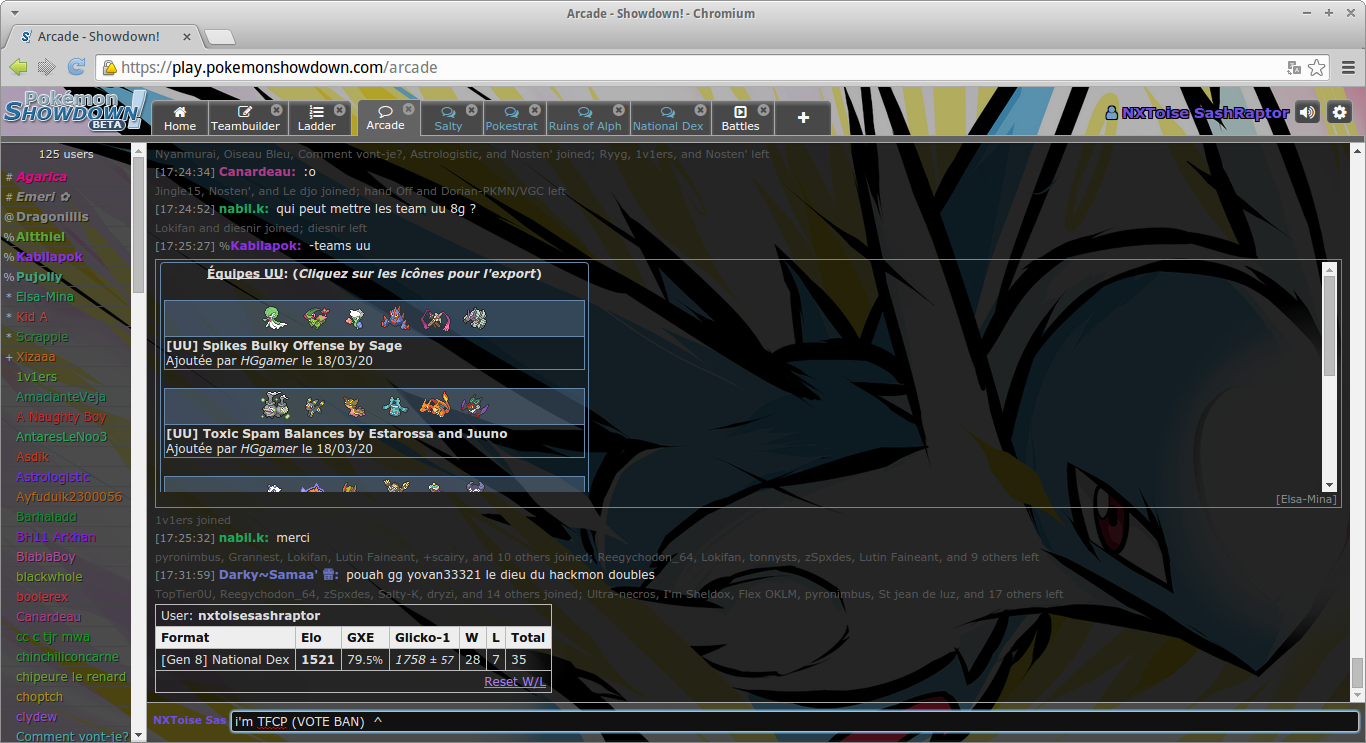
Task: Click the Reset W/L link
Action: [x=515, y=681]
